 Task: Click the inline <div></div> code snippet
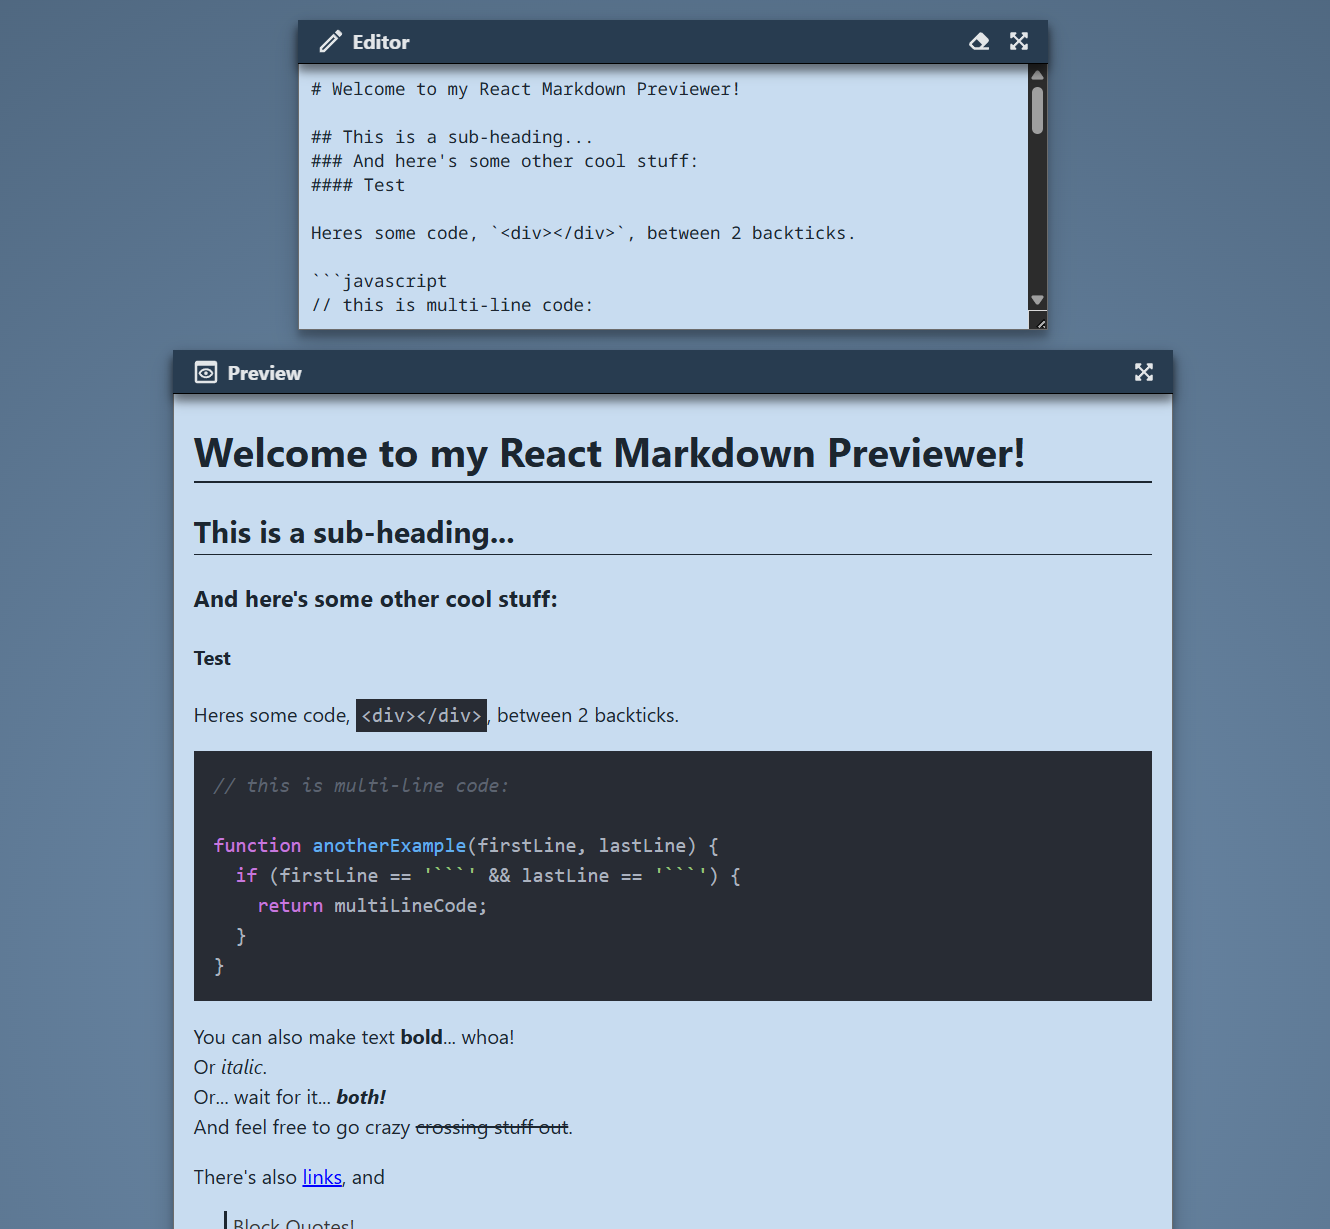click(421, 716)
